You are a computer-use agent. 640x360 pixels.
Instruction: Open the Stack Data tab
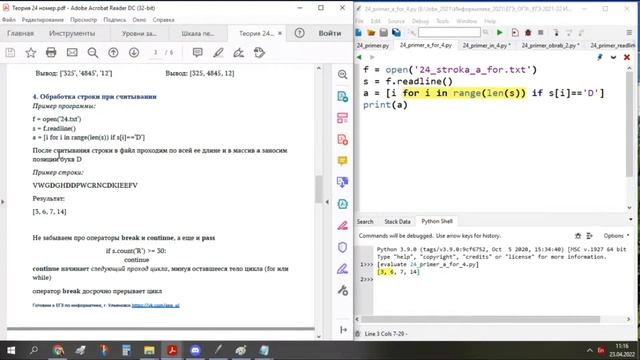[397, 222]
